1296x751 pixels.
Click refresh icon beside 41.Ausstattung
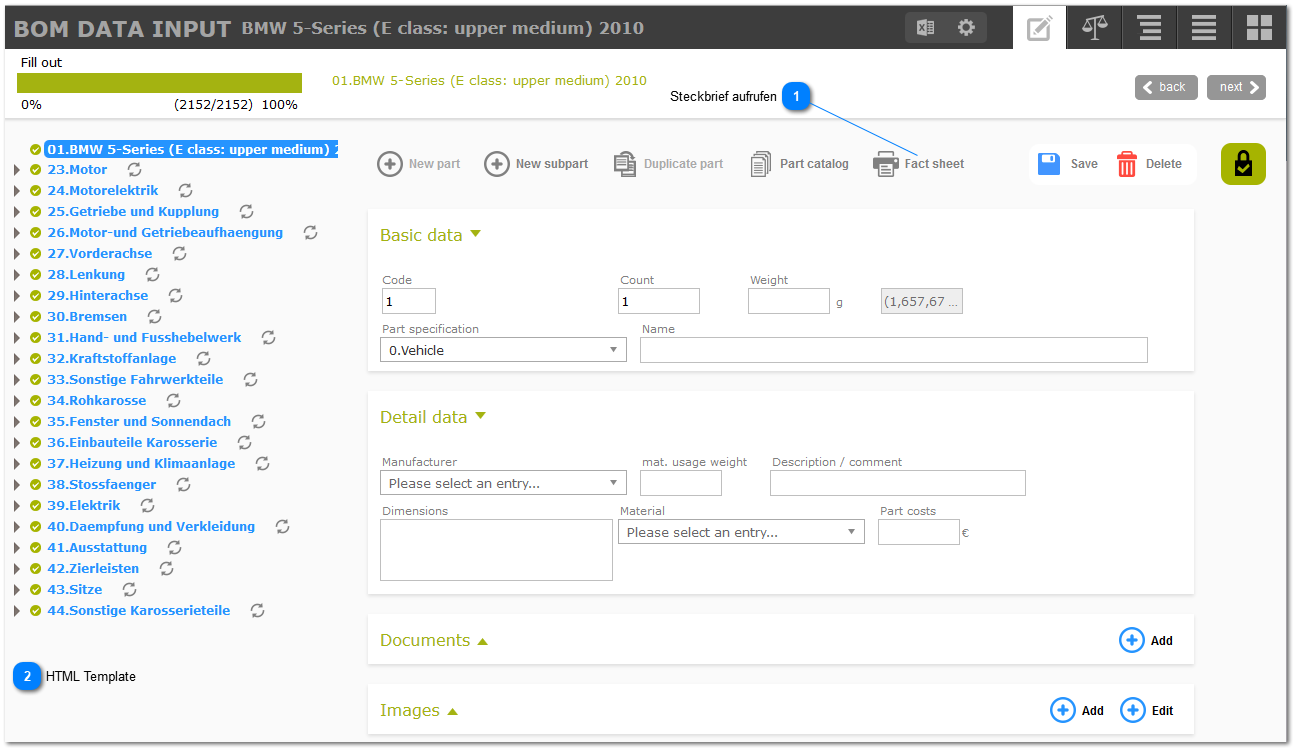coord(175,548)
